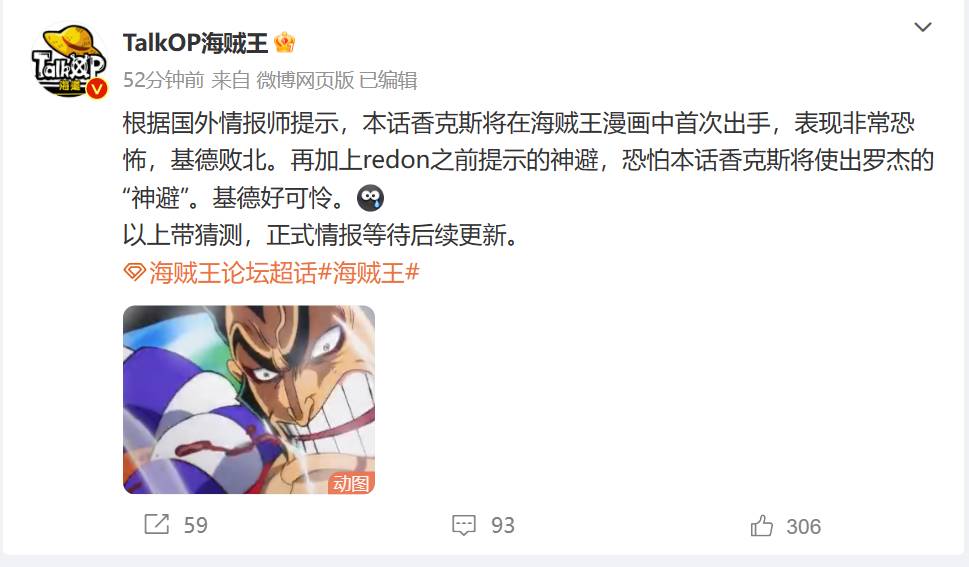Click the crown membership icon

tap(284, 43)
